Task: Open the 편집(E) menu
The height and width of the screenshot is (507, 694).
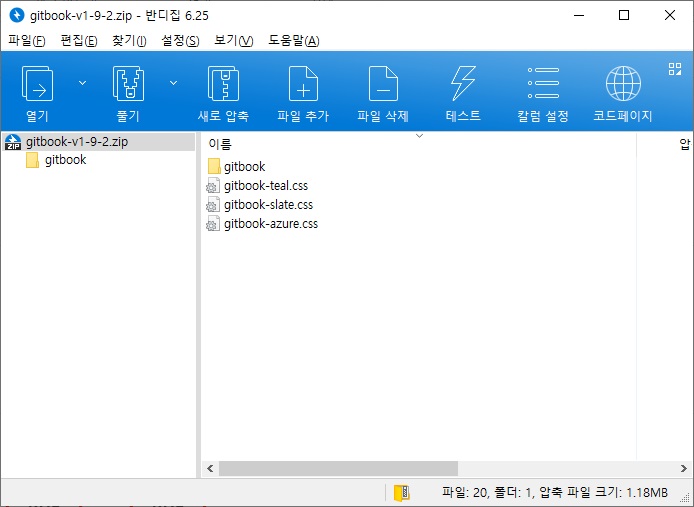Action: coord(79,41)
